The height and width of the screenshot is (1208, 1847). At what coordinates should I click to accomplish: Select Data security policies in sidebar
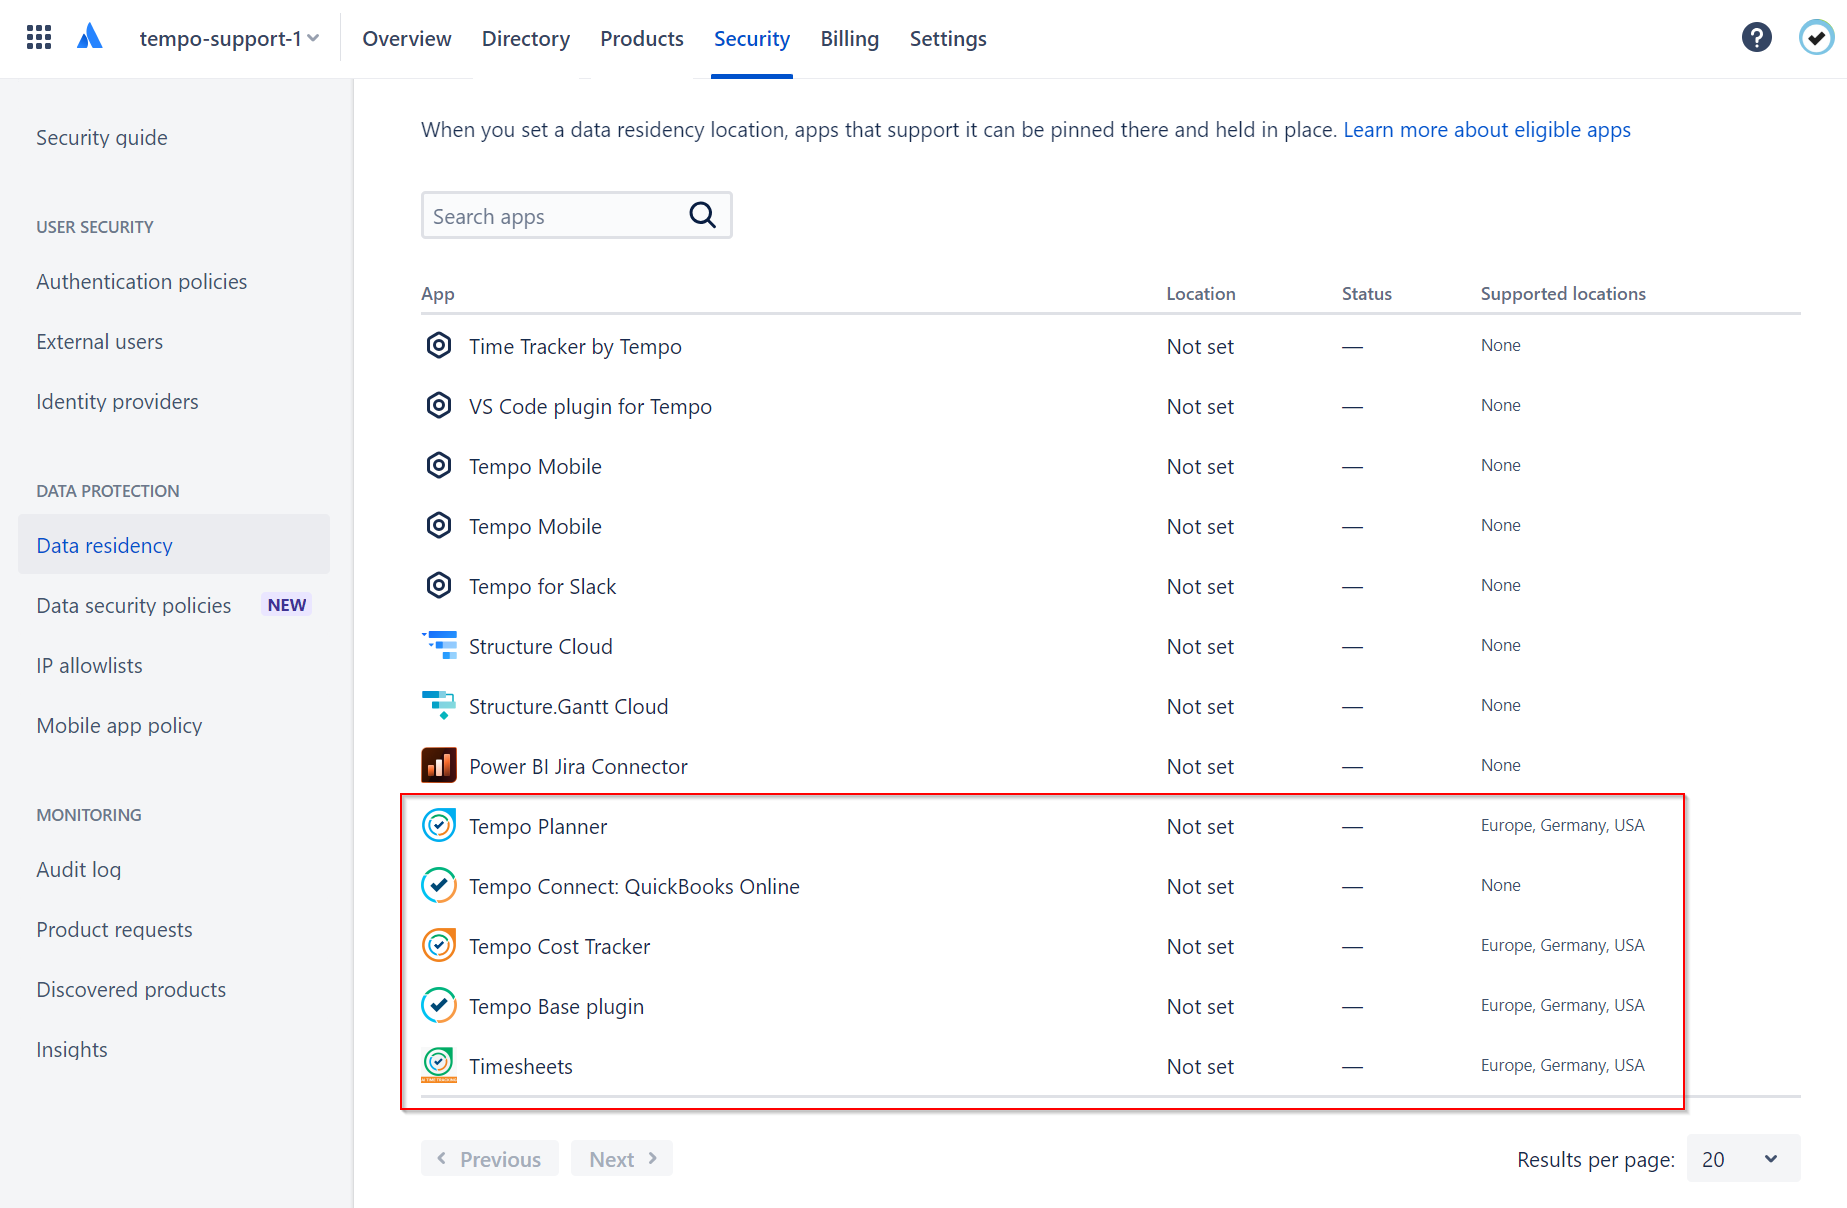[x=134, y=606]
